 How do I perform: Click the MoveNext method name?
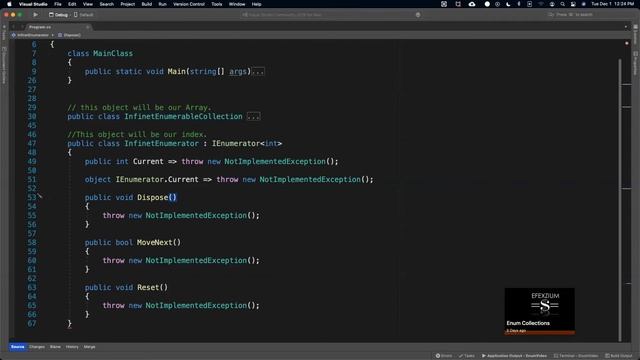point(154,242)
